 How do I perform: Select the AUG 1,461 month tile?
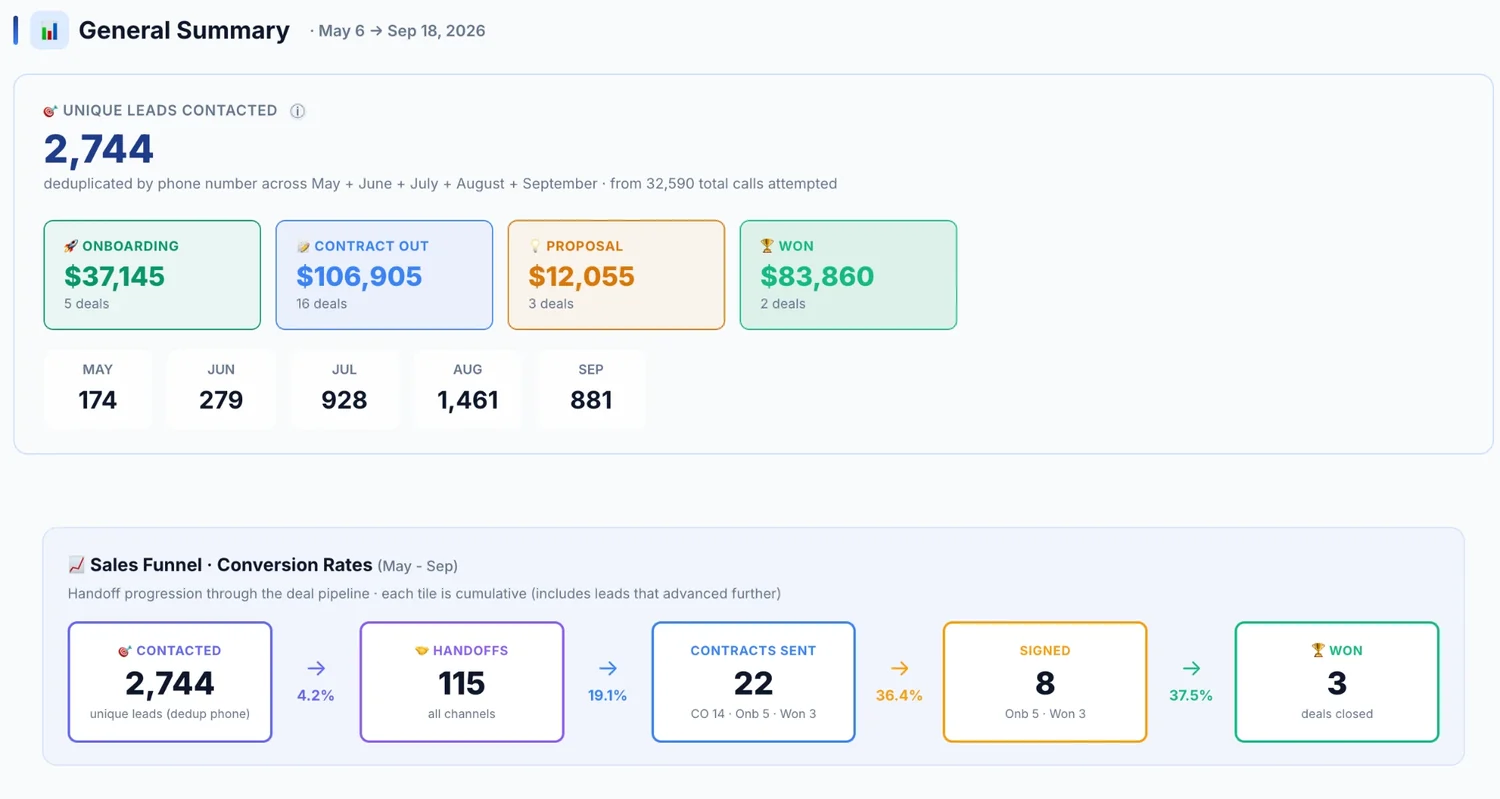pos(468,389)
